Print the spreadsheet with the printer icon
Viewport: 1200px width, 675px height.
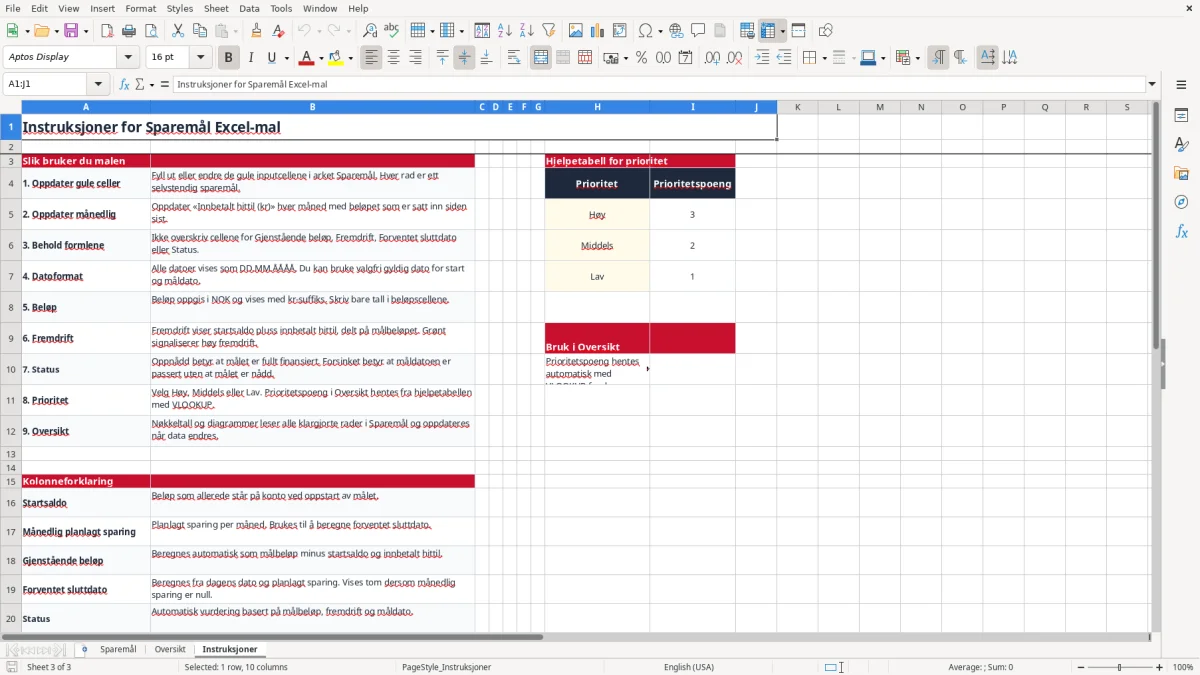(x=128, y=31)
